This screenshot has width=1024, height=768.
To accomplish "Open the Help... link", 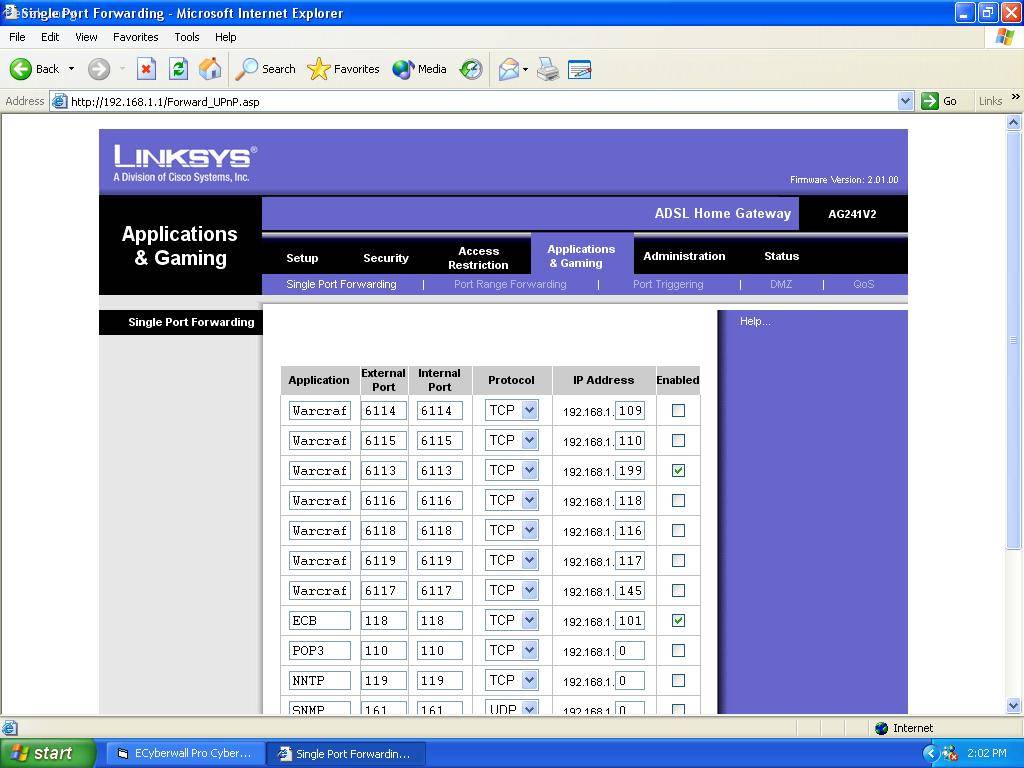I will click(x=755, y=321).
